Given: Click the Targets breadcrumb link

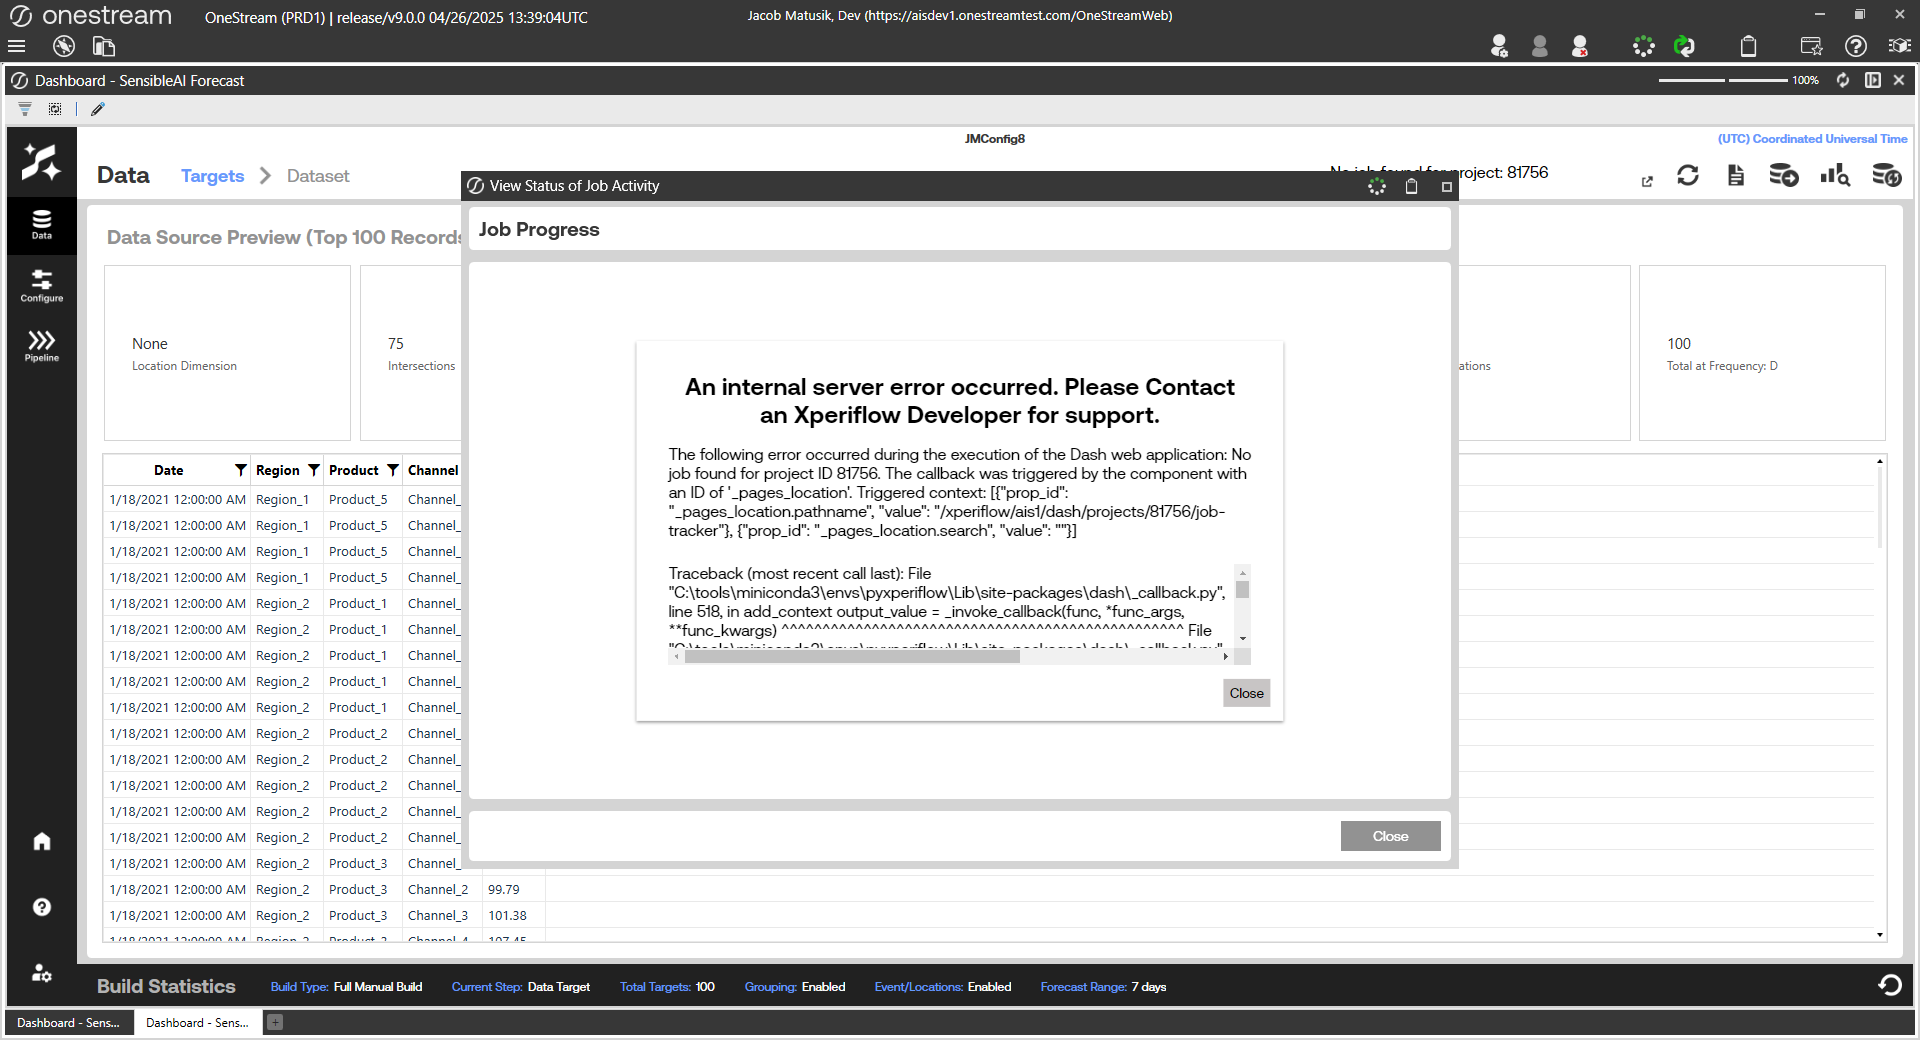Looking at the screenshot, I should tap(212, 176).
